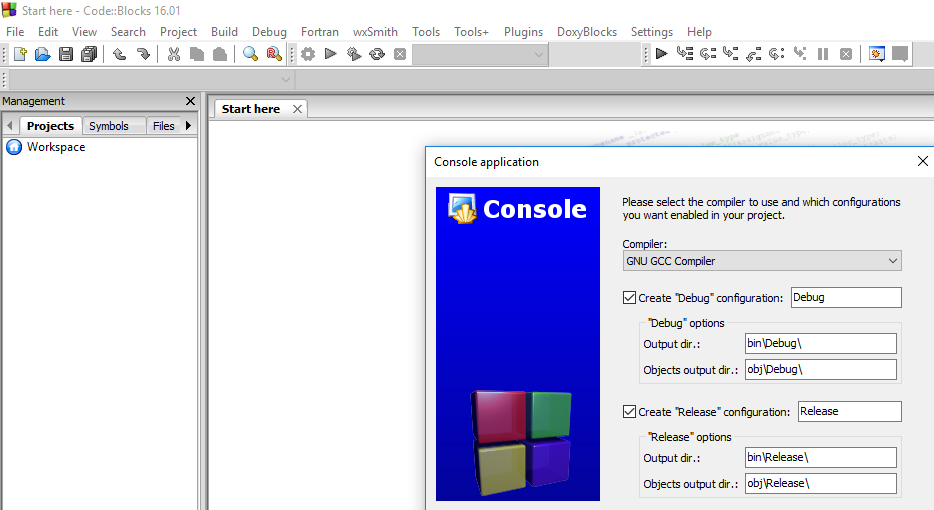The height and width of the screenshot is (510, 934).
Task: Click the debugger Various info icon
Action: pyautogui.click(x=899, y=54)
